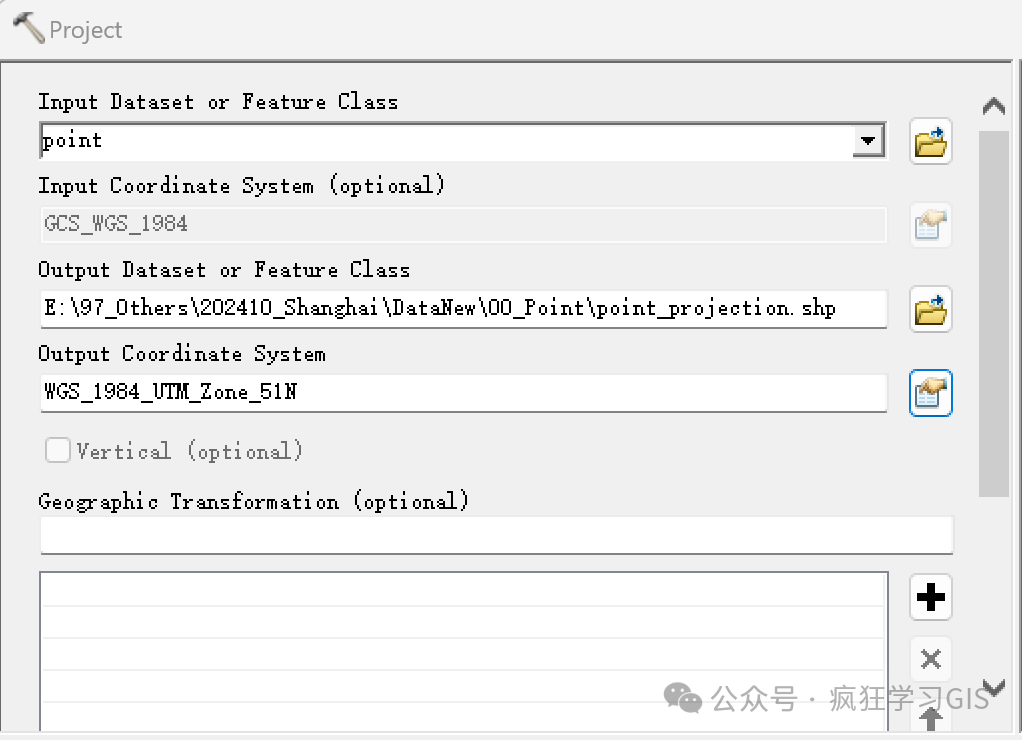
Task: Click the scroll-down chevron of the dialog
Action: [x=993, y=687]
